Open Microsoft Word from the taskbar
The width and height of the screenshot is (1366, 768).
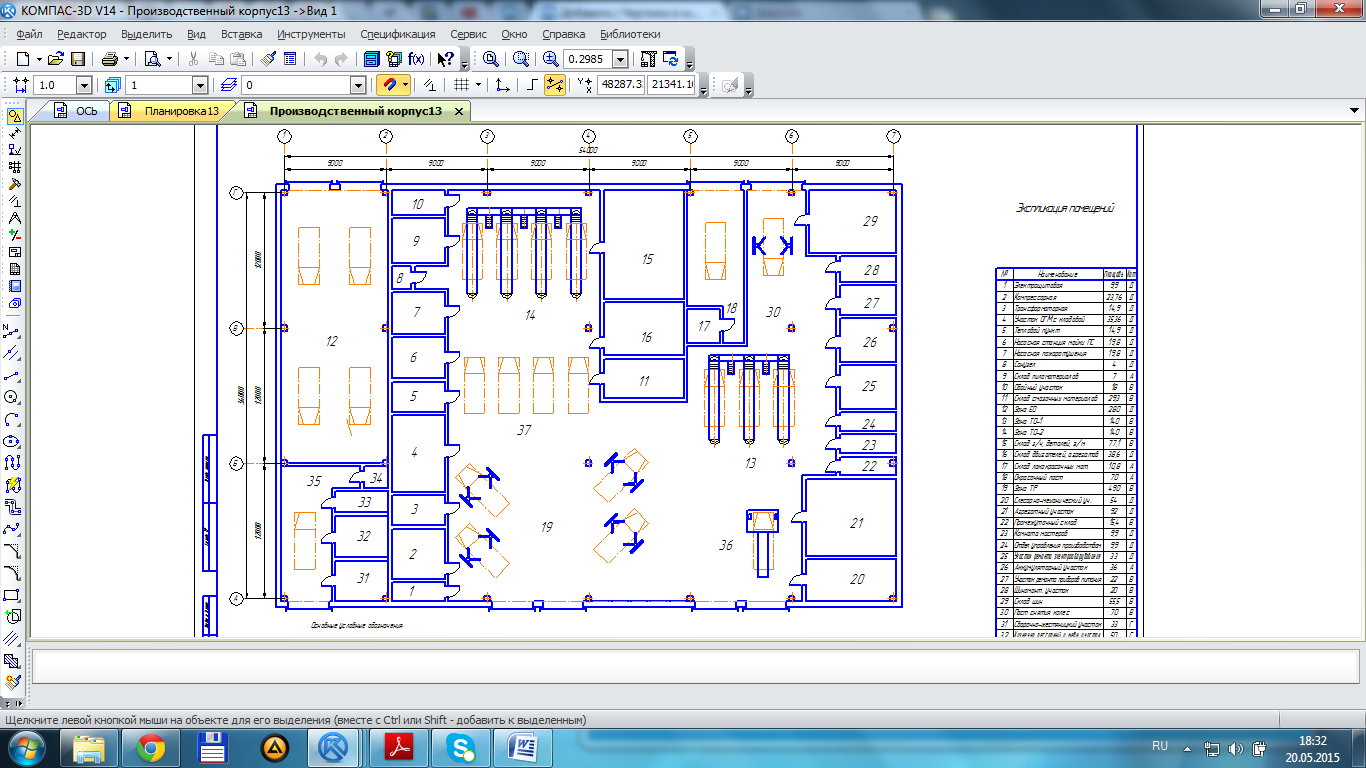coord(521,747)
